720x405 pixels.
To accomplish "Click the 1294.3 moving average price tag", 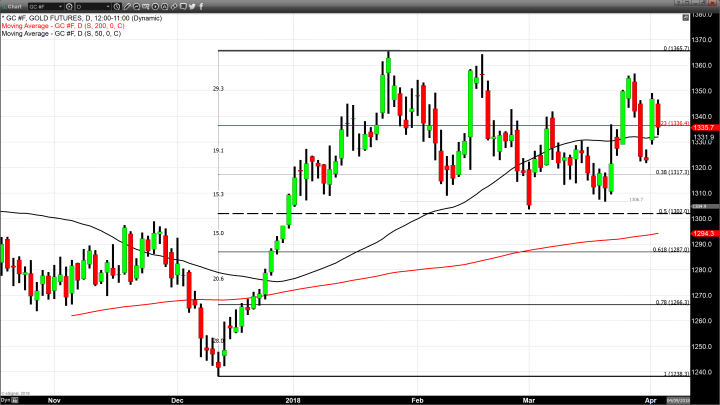I will [701, 232].
